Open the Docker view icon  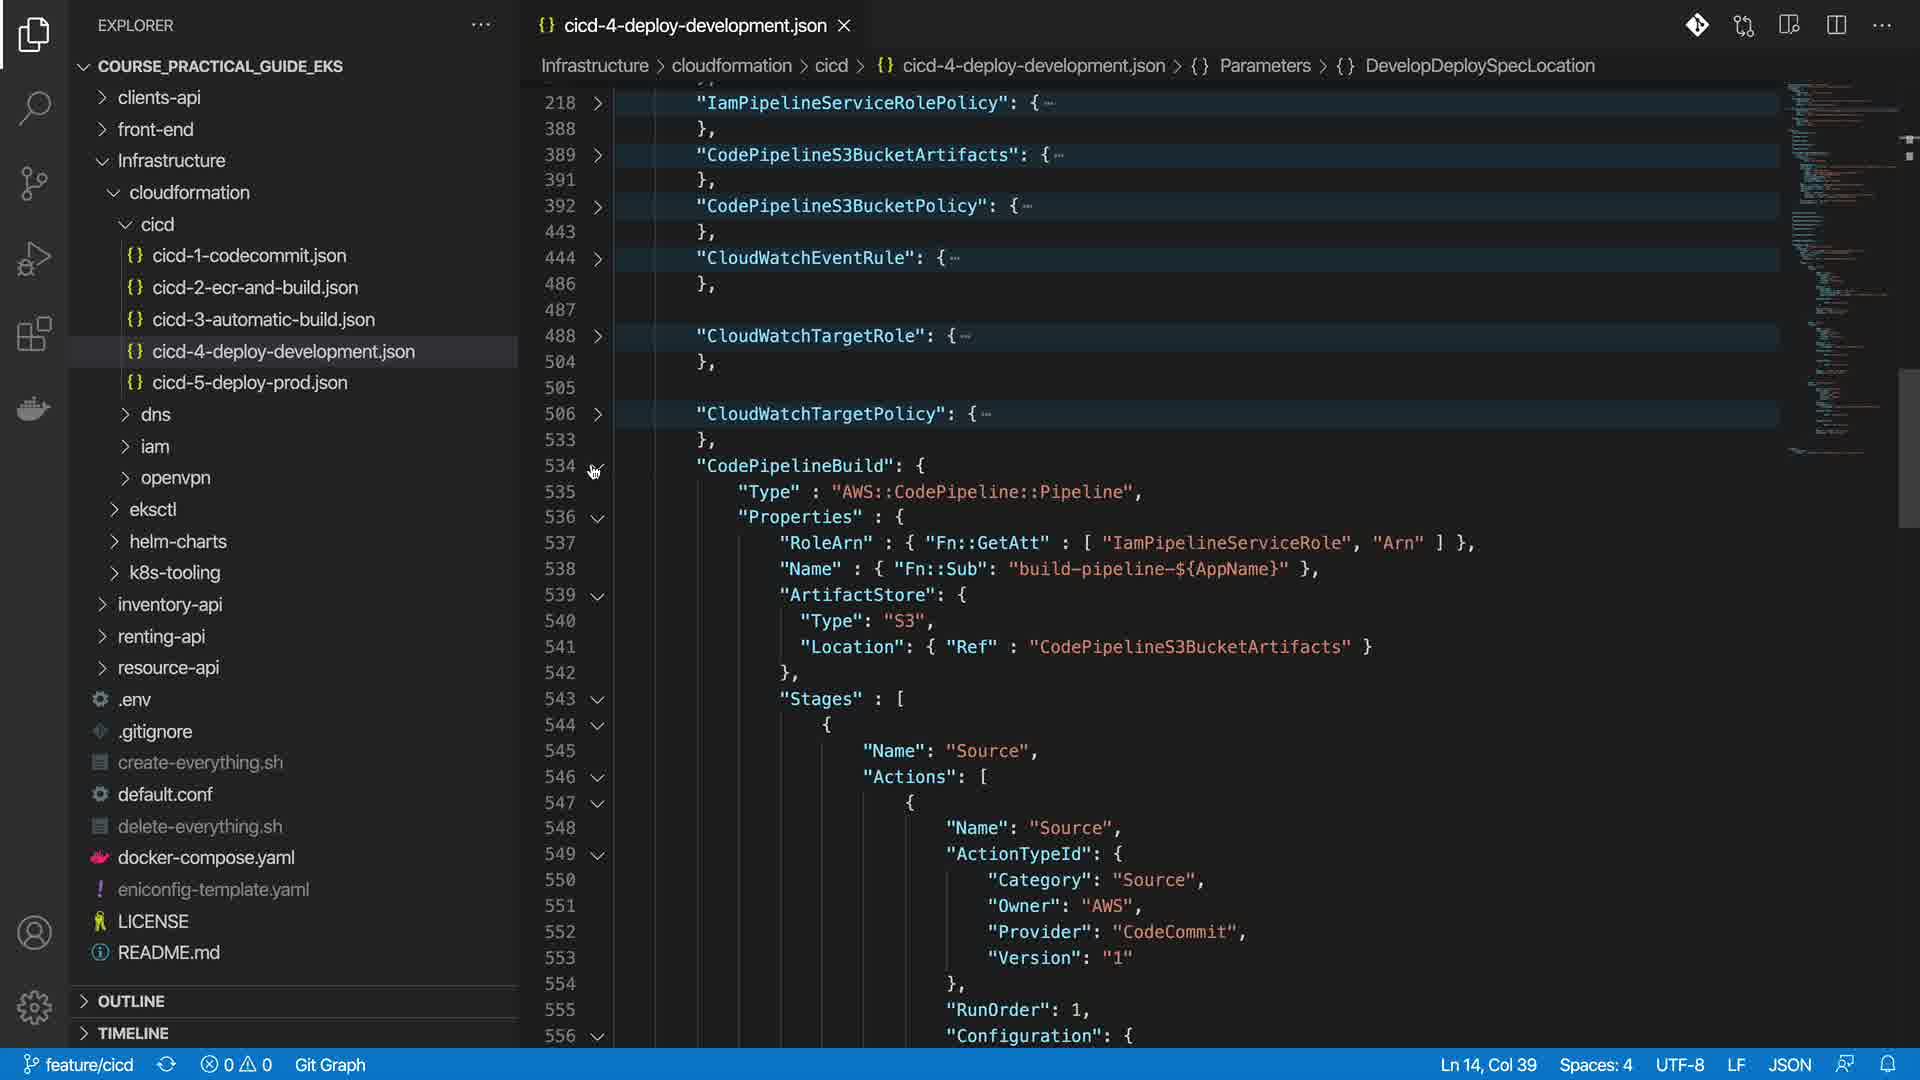point(34,409)
